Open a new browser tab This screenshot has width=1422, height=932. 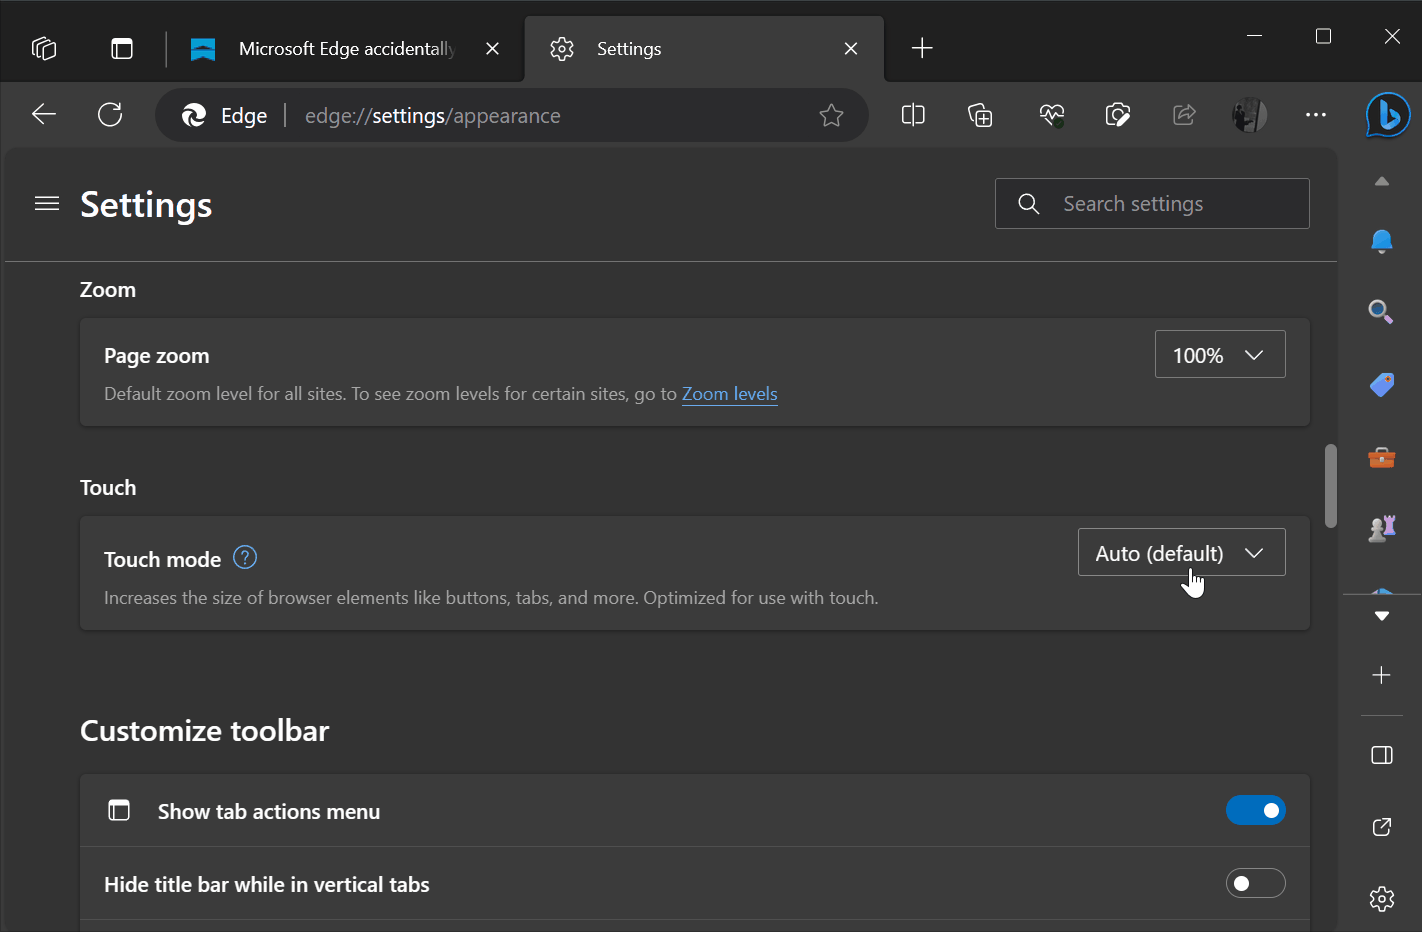(921, 48)
